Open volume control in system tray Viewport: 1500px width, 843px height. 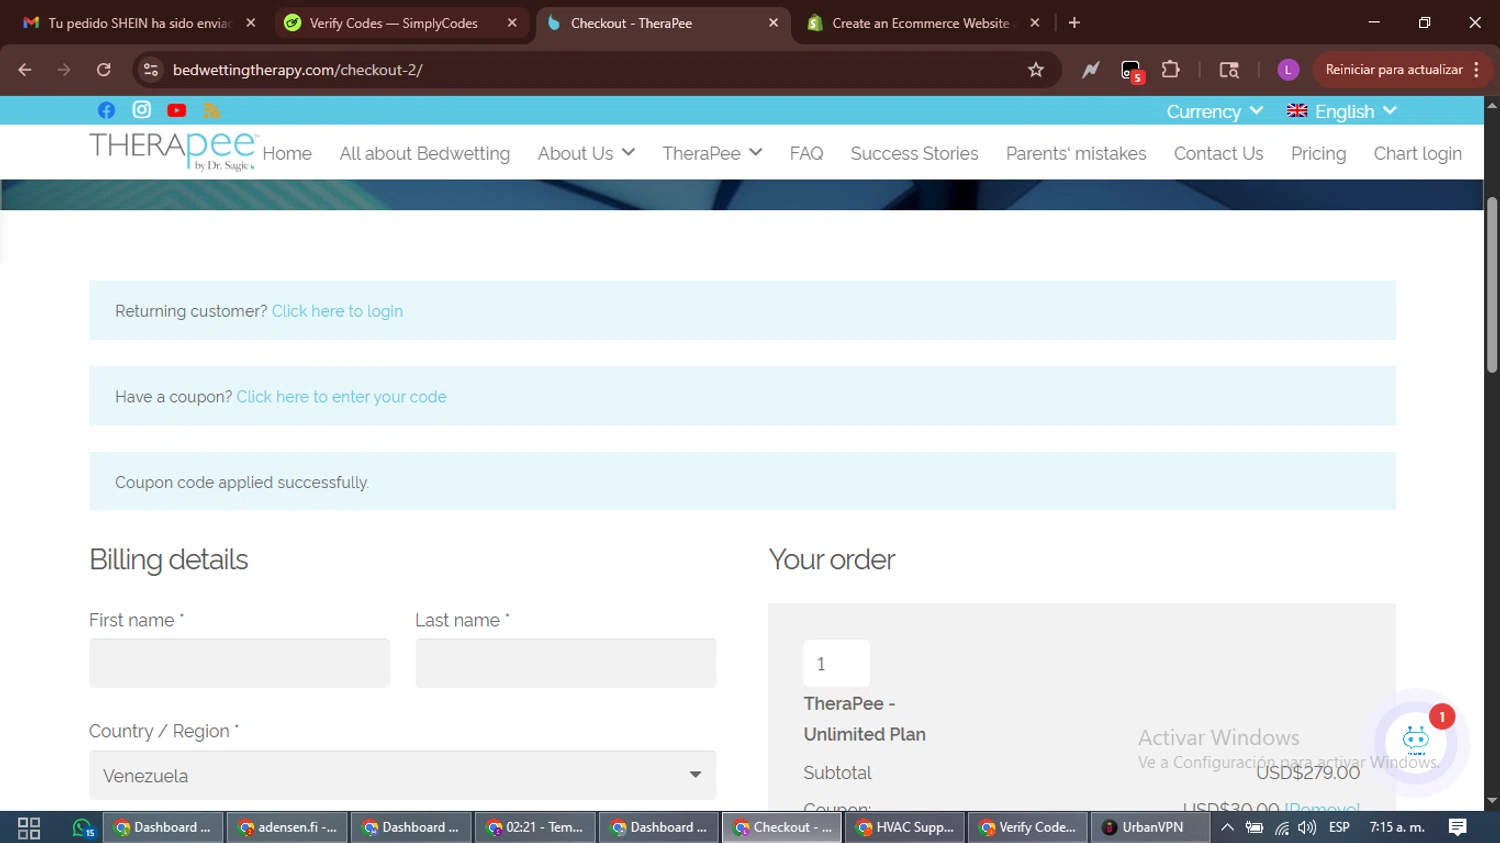[1307, 828]
